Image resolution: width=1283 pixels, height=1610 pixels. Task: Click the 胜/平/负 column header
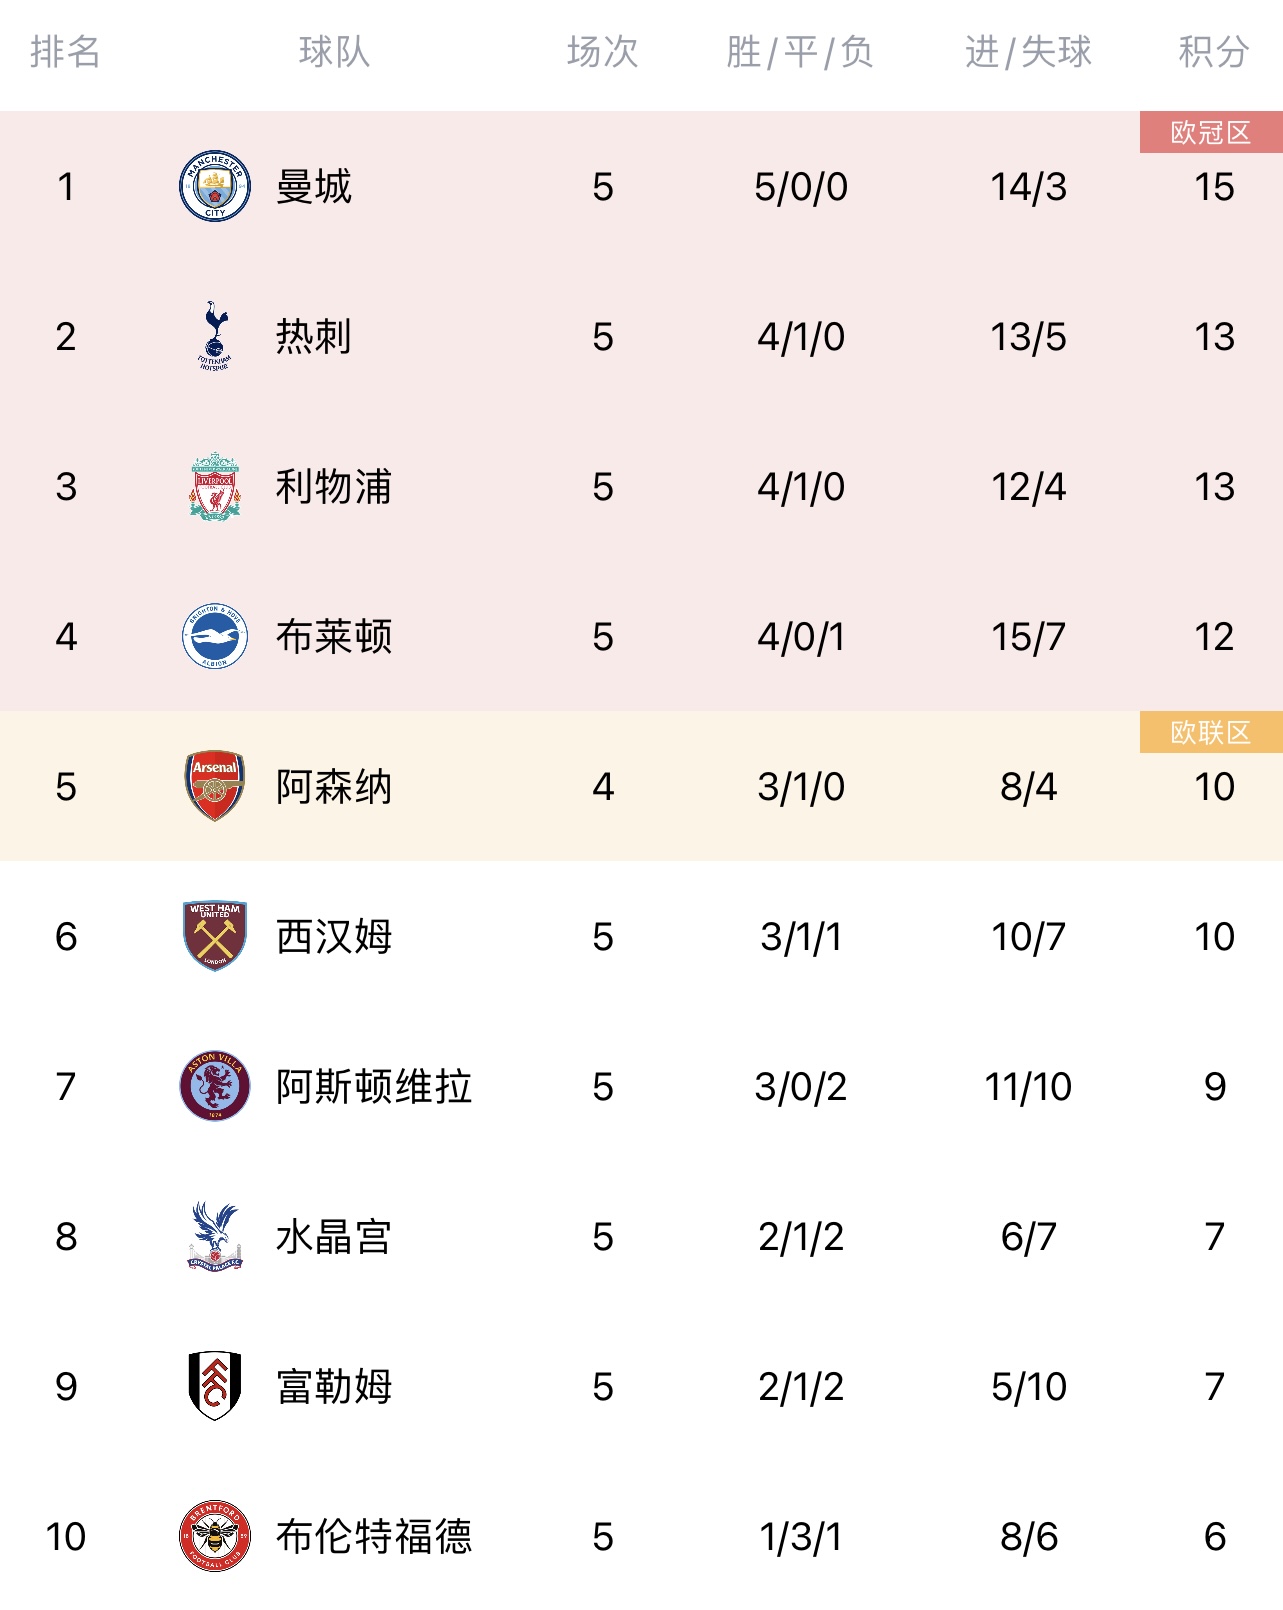click(800, 52)
